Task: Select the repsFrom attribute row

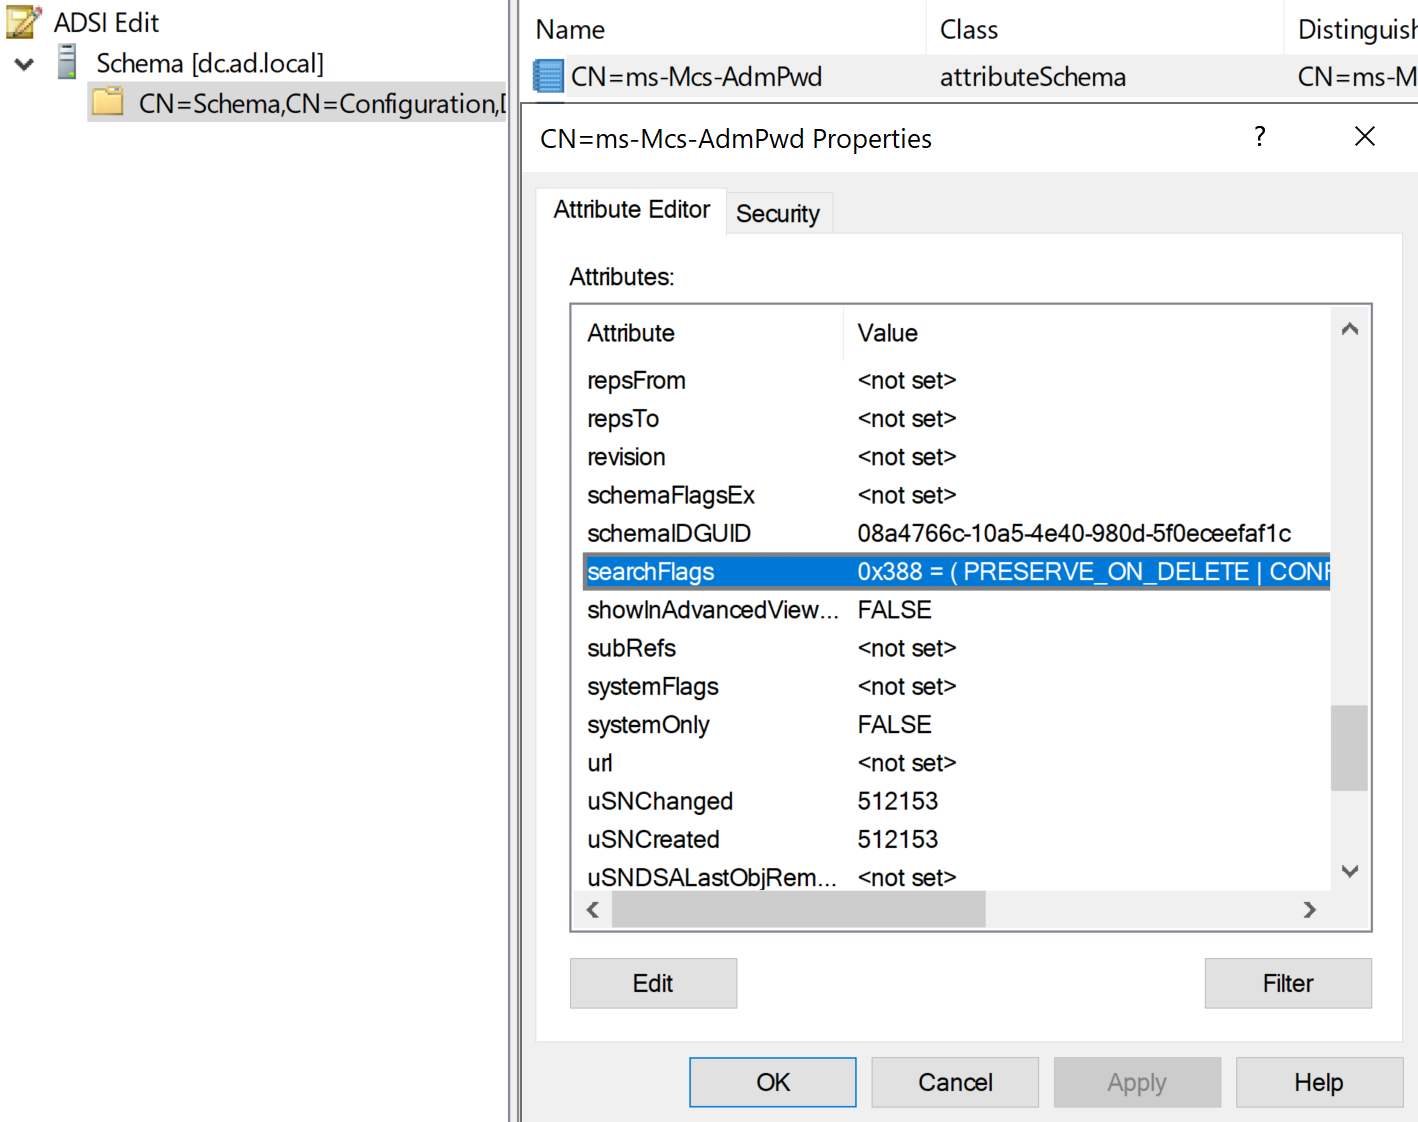Action: coord(956,380)
